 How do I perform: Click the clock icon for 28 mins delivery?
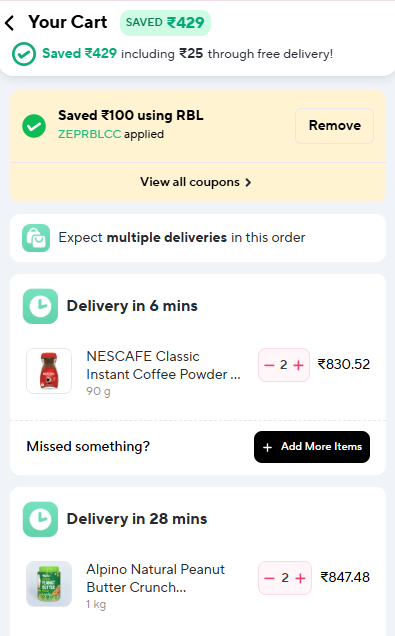point(40,519)
